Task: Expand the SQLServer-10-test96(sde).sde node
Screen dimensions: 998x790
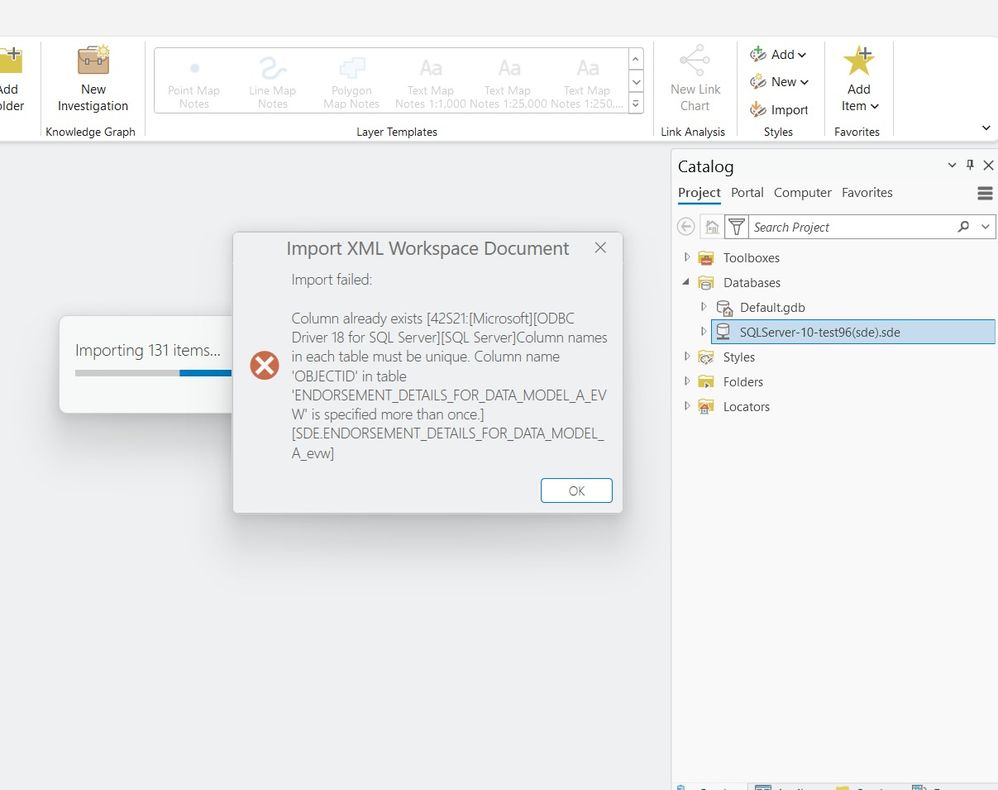Action: click(703, 332)
